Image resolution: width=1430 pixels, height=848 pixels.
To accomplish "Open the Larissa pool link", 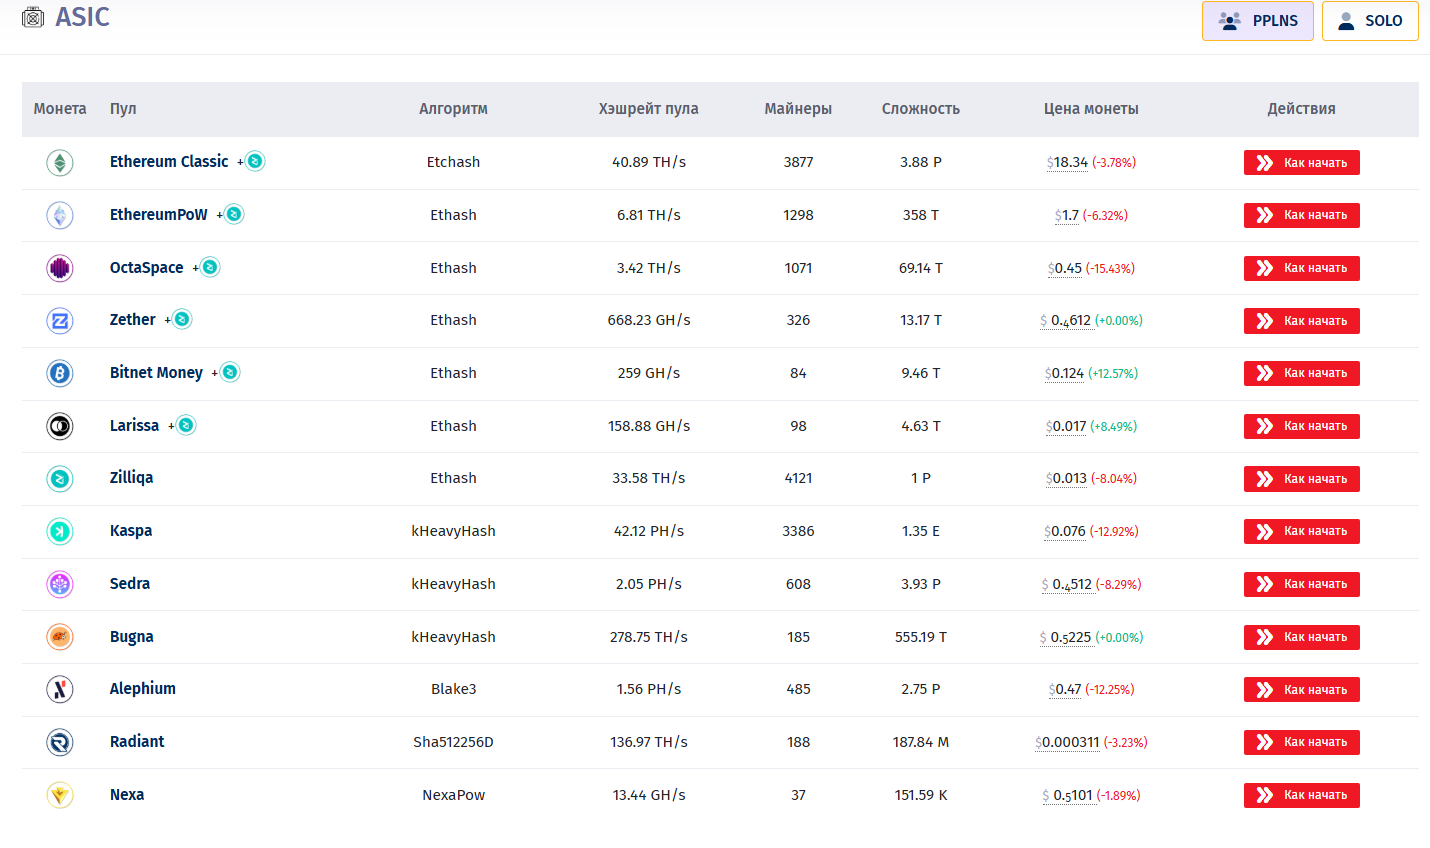I will (134, 425).
